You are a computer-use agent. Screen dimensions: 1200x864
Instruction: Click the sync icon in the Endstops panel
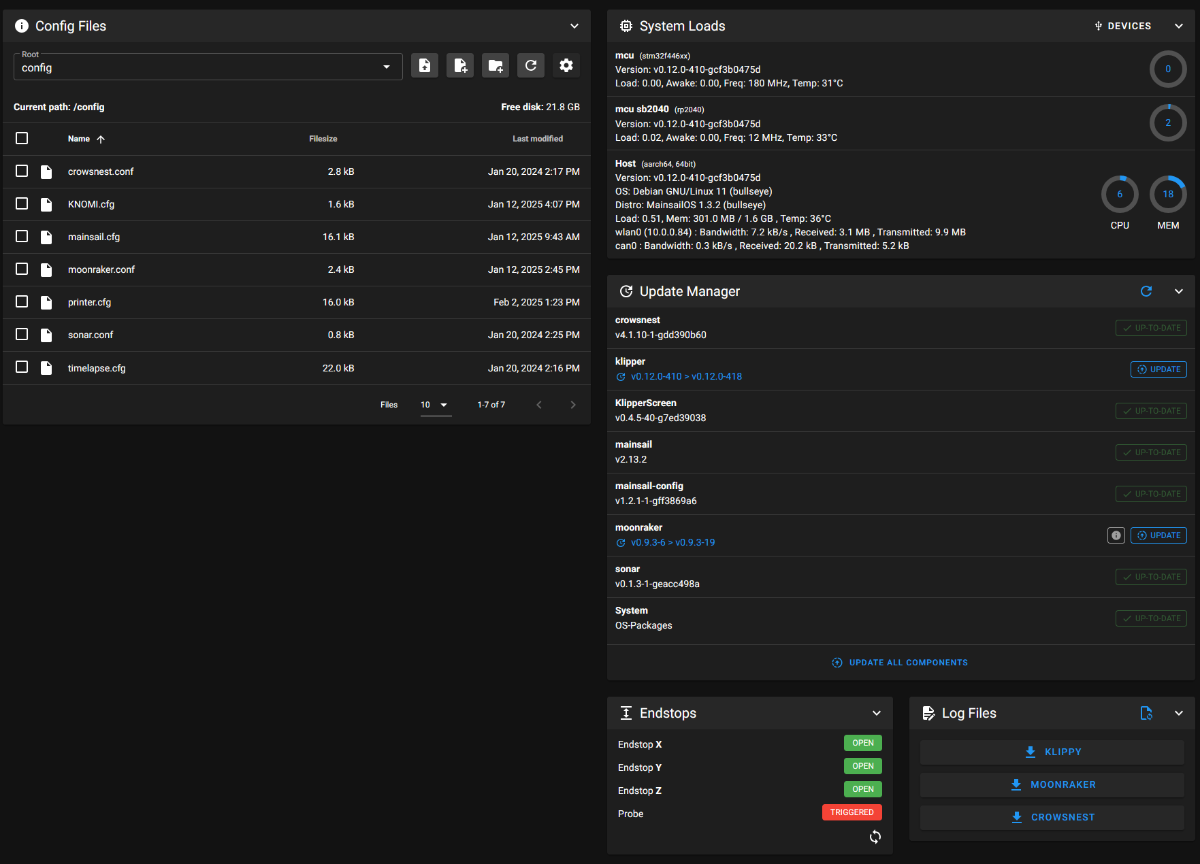coord(875,837)
